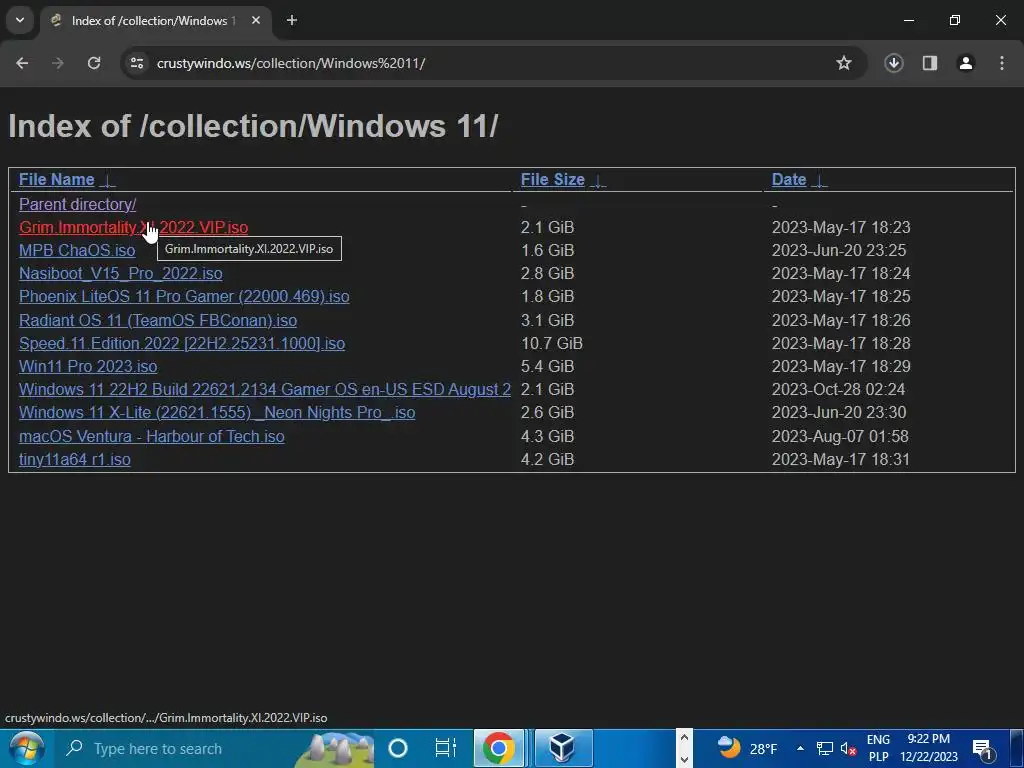Open the notification center icon

pos(983,748)
